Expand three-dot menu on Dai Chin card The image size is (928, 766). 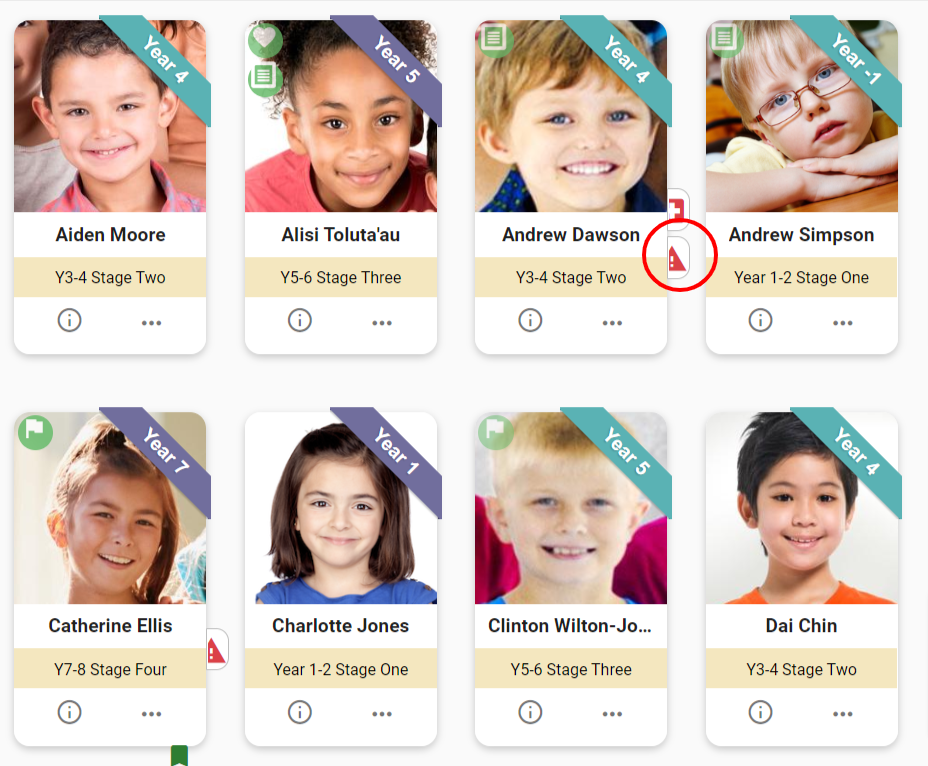click(x=843, y=714)
